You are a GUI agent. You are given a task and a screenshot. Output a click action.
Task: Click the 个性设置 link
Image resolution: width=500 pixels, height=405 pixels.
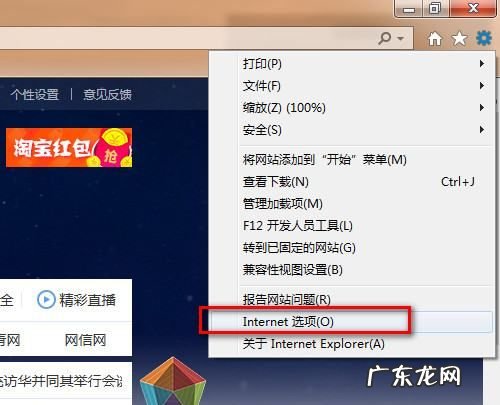[x=35, y=94]
